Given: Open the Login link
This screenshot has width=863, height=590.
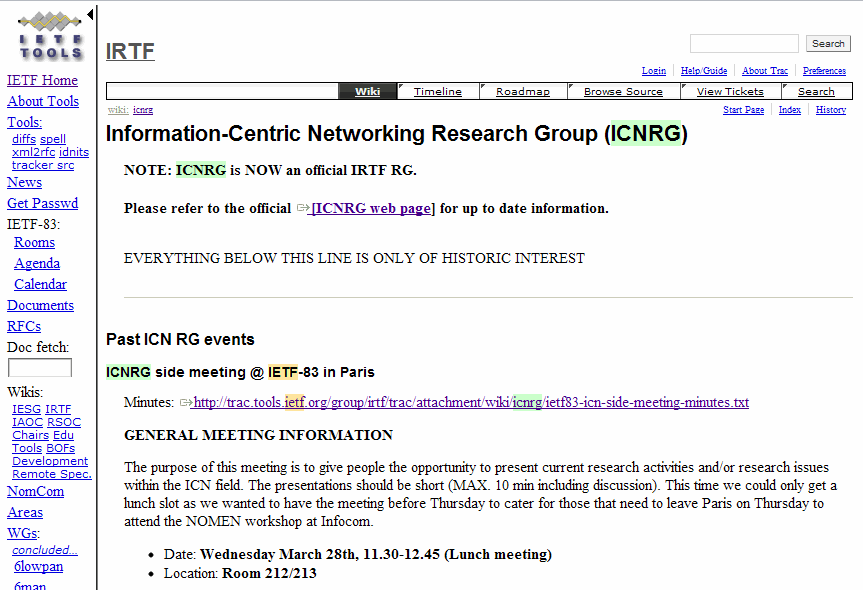Looking at the screenshot, I should (x=654, y=71).
